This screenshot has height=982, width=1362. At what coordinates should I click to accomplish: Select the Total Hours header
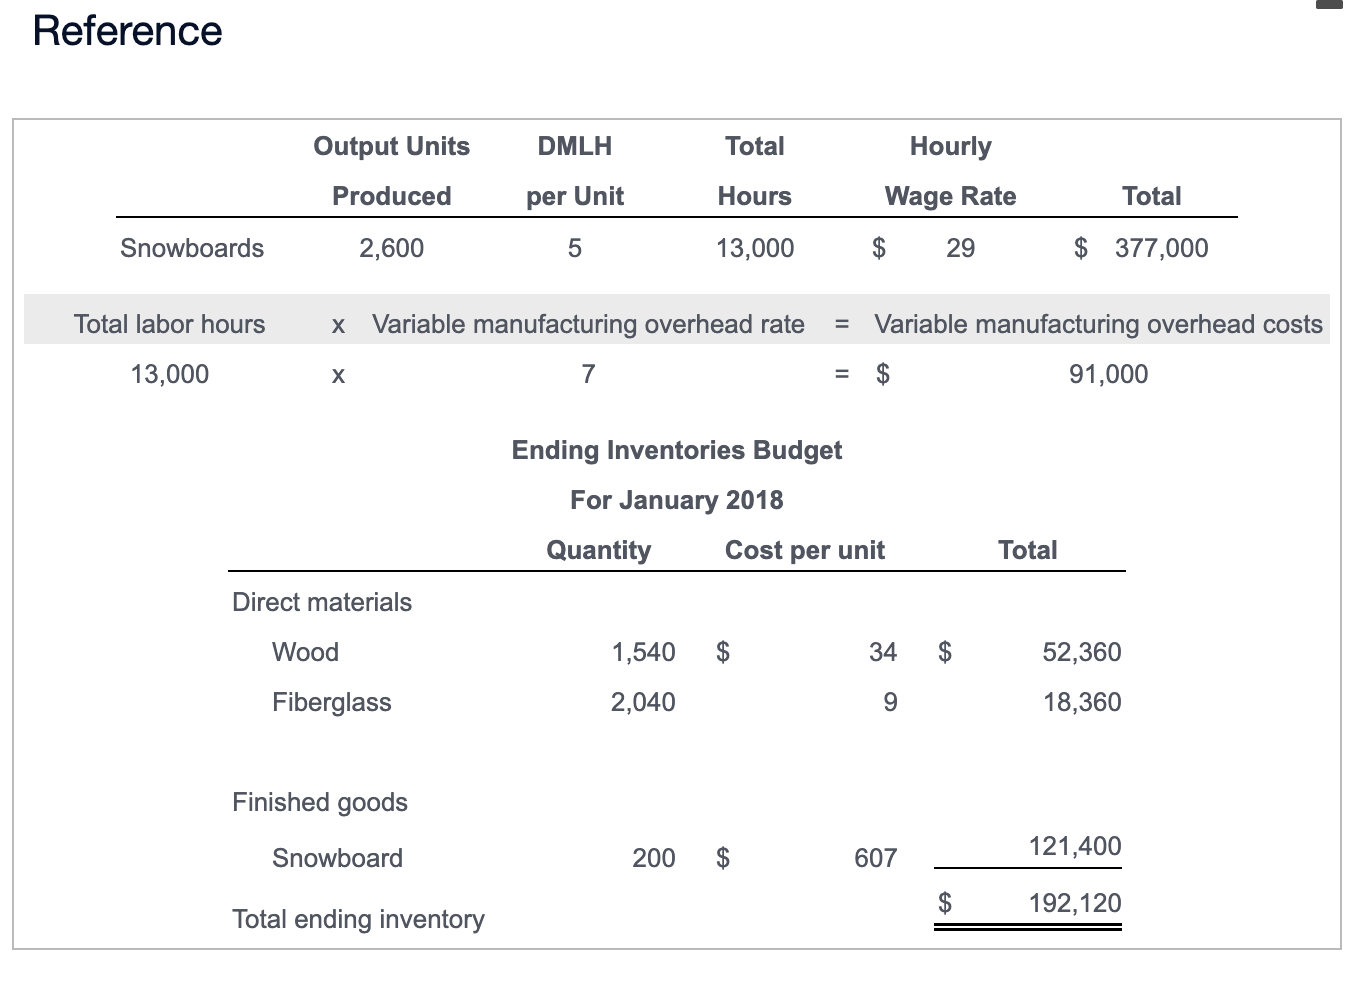(x=754, y=171)
